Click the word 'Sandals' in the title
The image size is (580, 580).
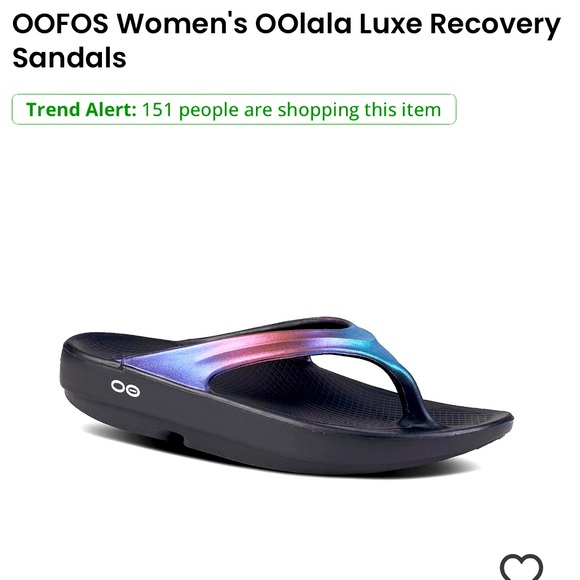(69, 58)
